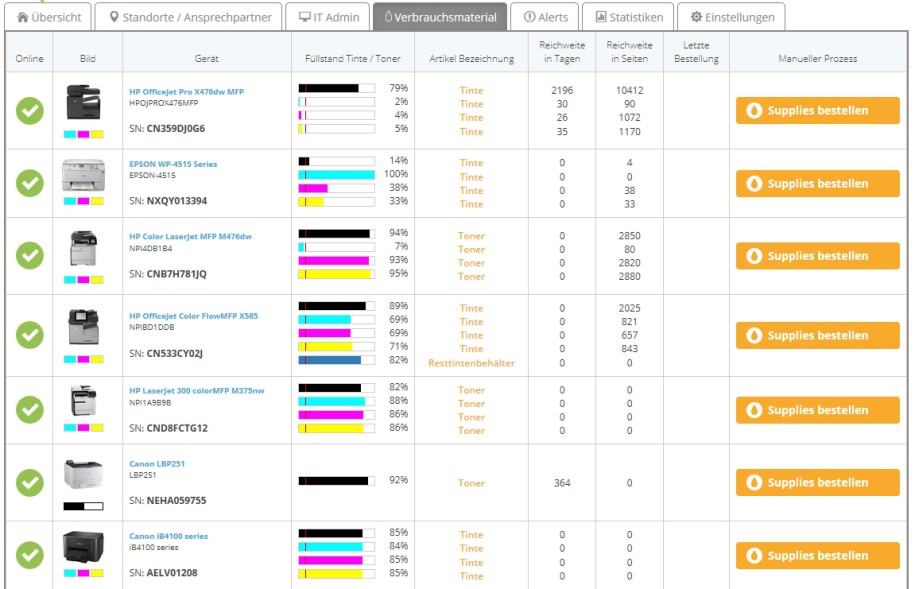Open the IT Admin tab
This screenshot has width=915, height=589.
coord(328,17)
